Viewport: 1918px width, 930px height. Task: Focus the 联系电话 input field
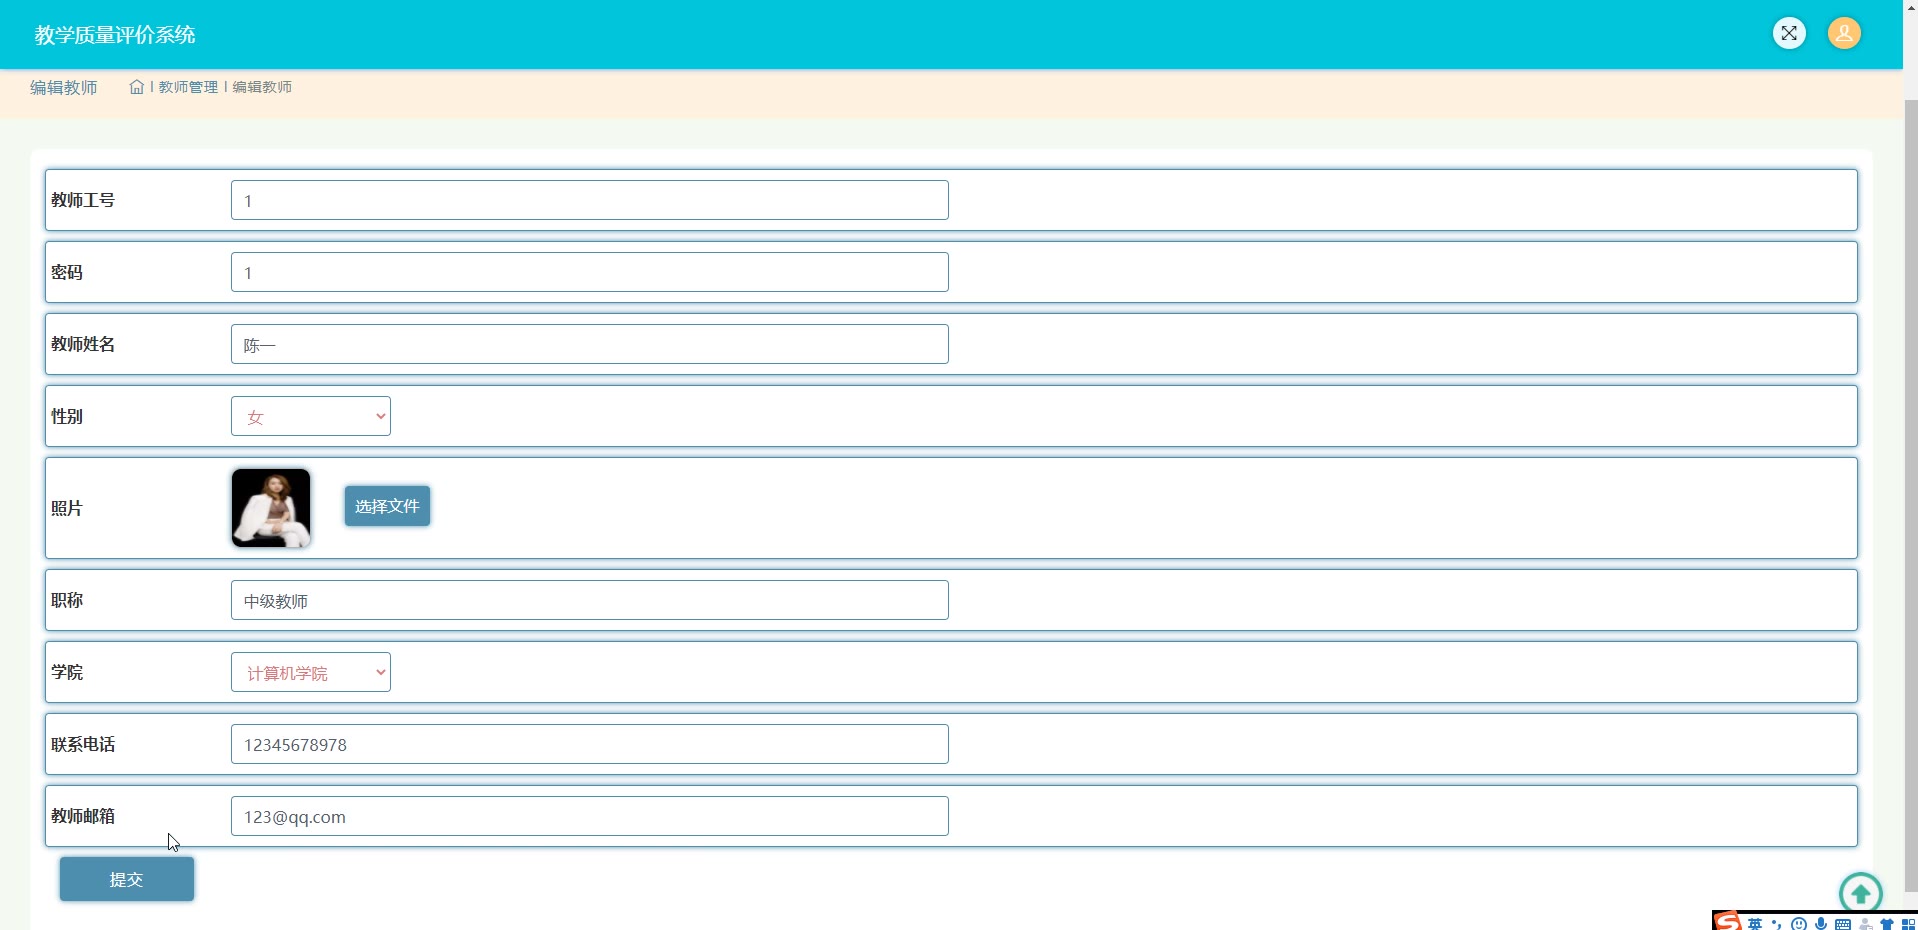coord(590,744)
